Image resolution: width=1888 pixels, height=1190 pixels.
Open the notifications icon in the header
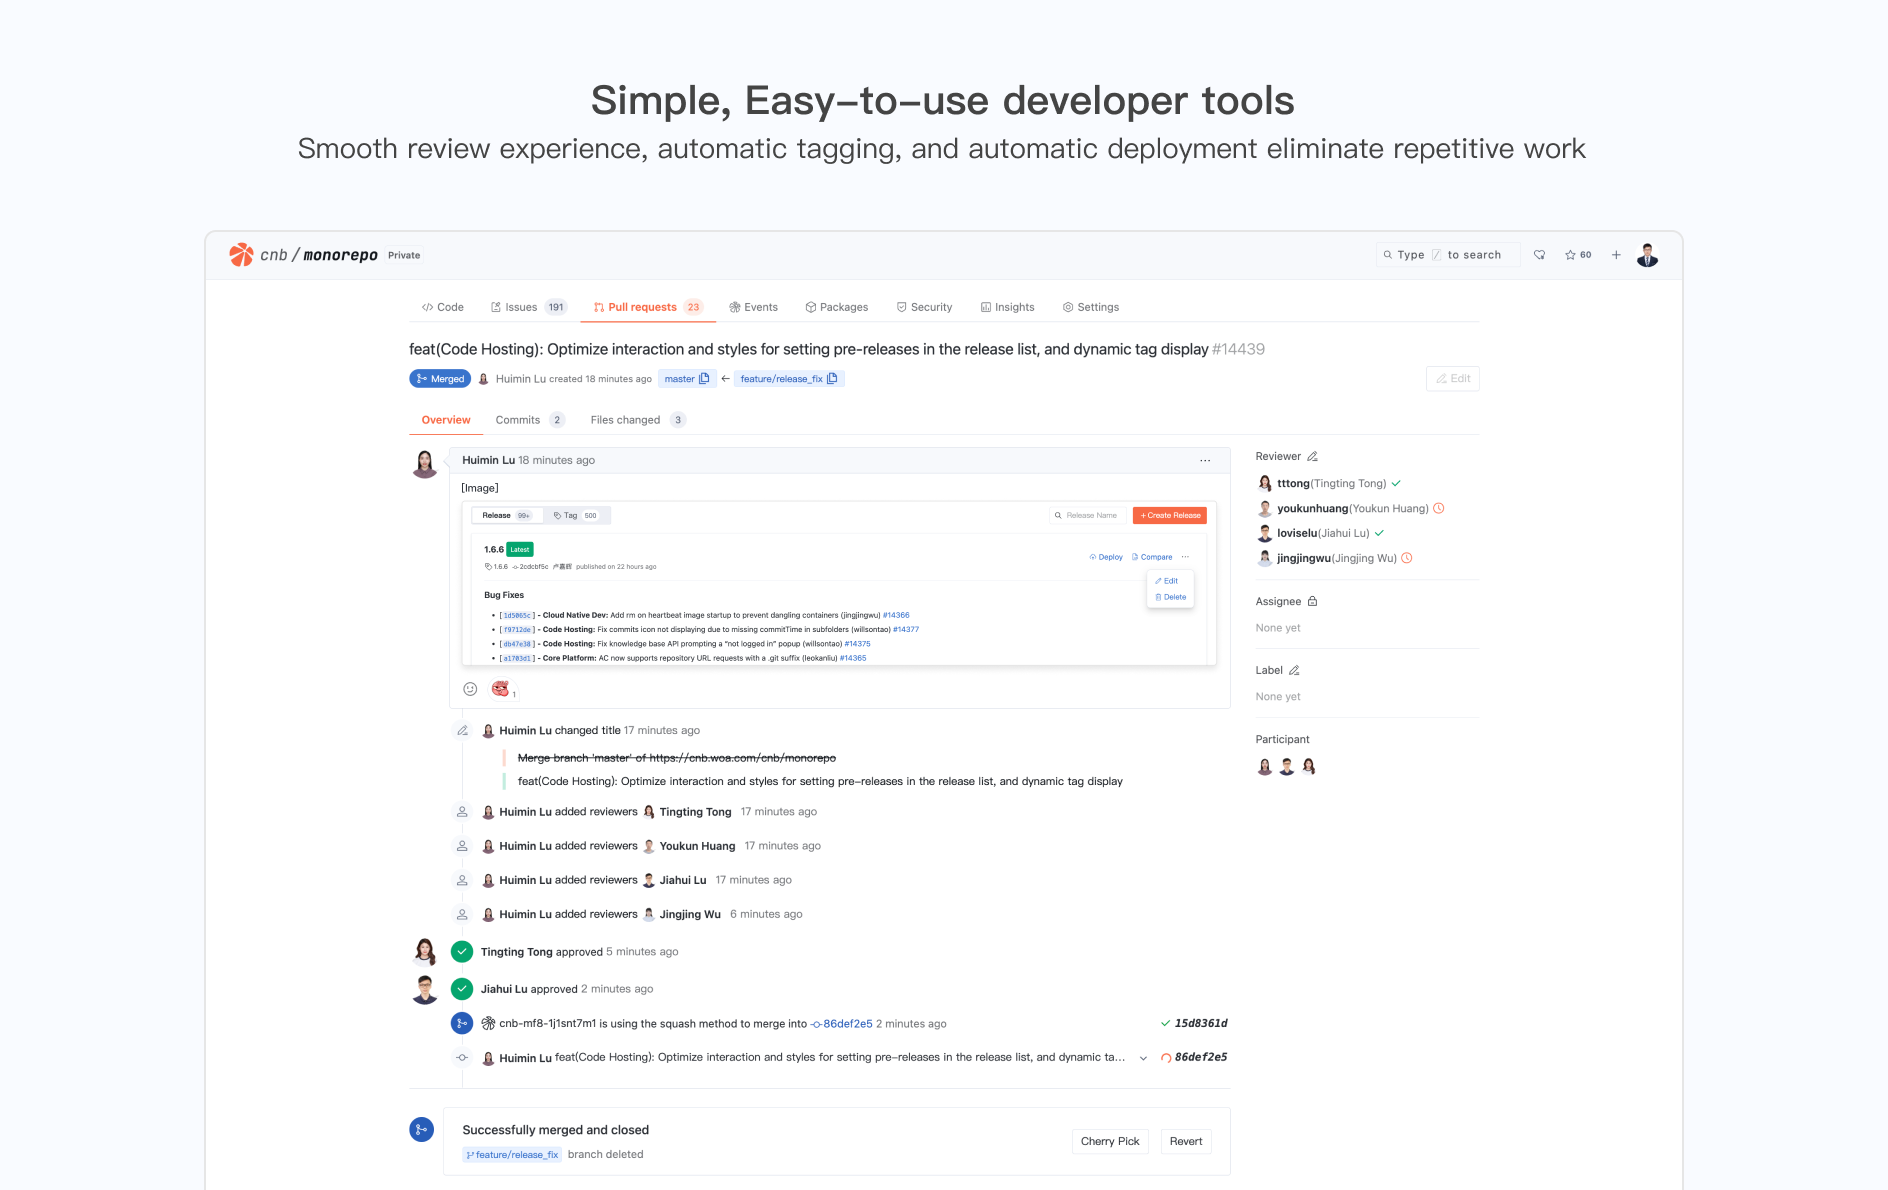(1540, 255)
